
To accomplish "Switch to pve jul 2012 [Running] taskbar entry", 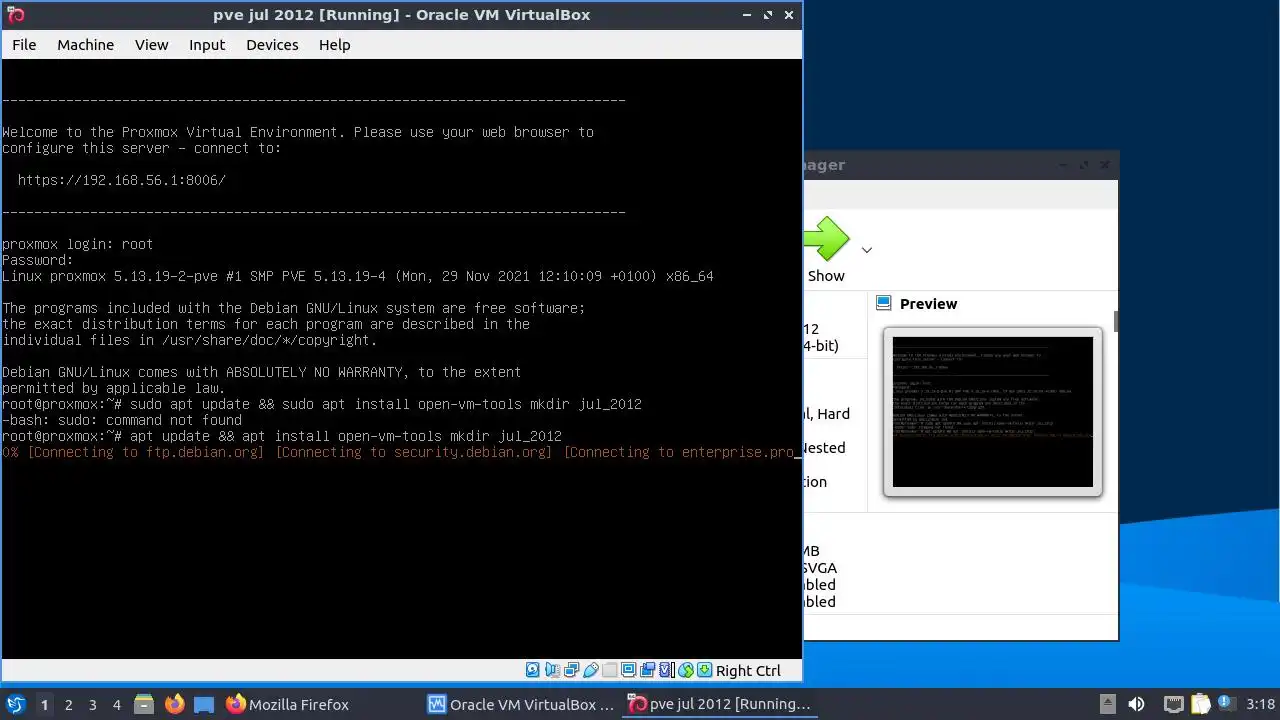I will pyautogui.click(x=719, y=704).
